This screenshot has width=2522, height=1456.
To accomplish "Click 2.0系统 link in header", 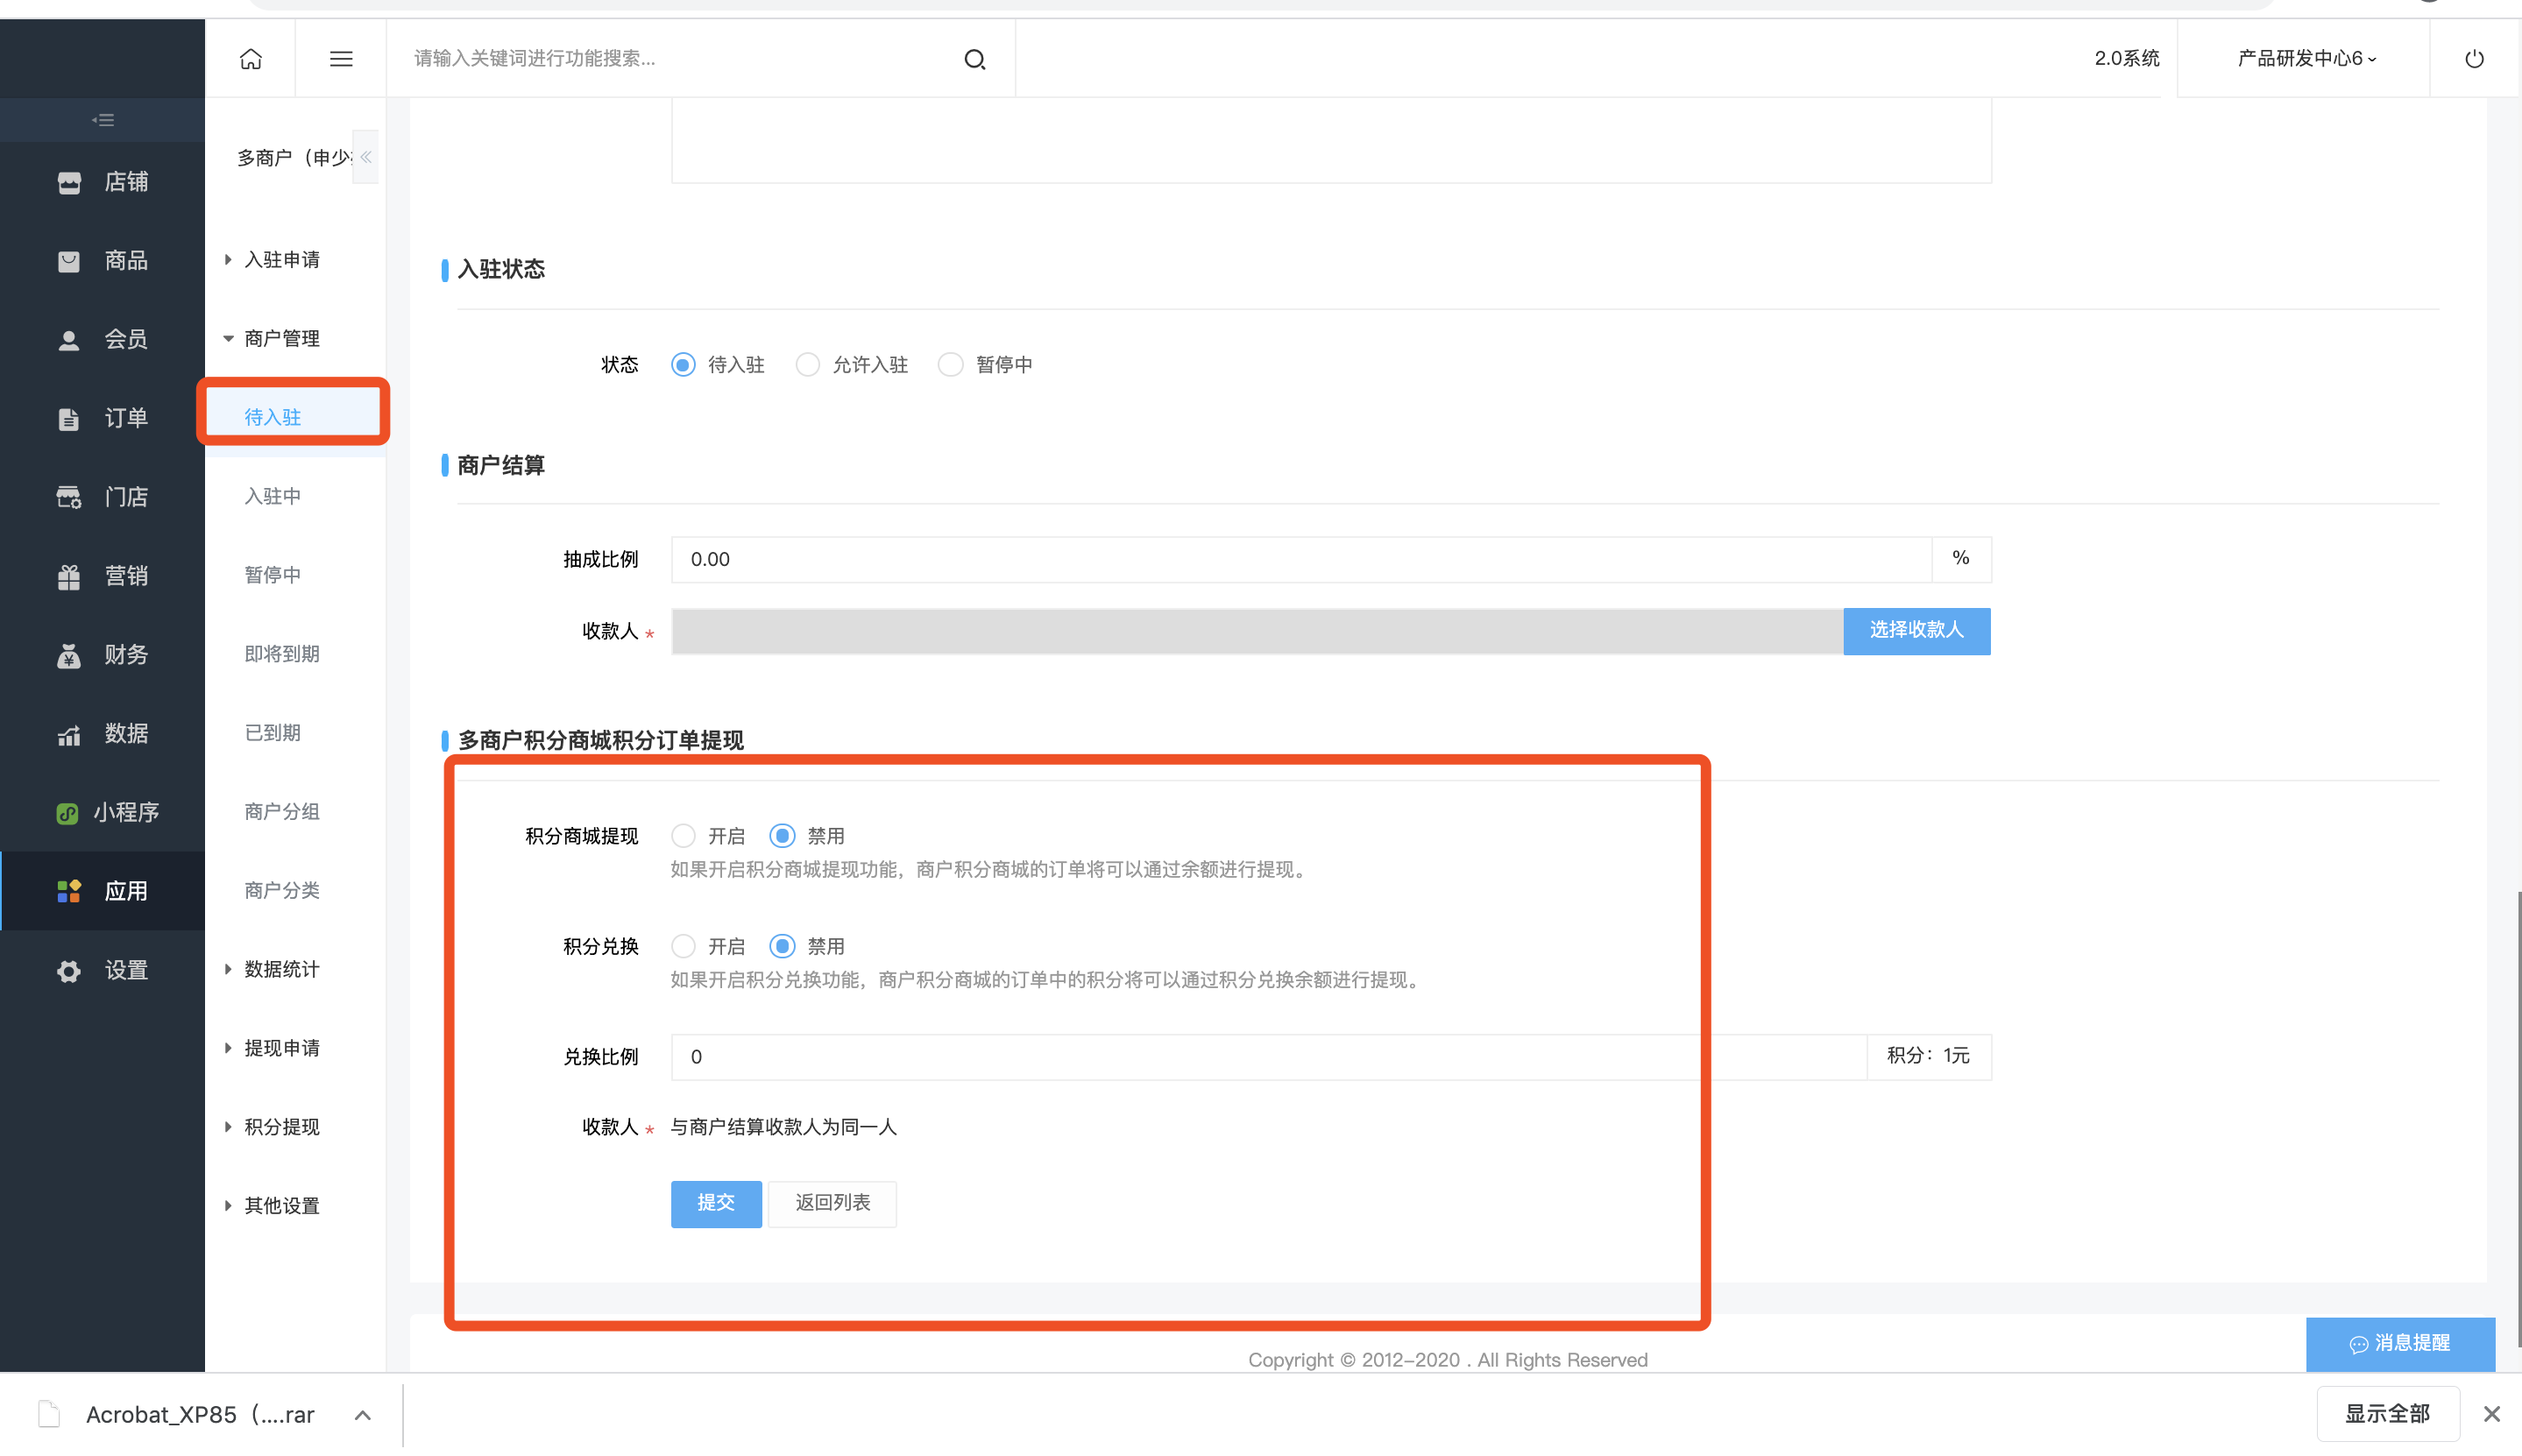I will (x=2127, y=59).
